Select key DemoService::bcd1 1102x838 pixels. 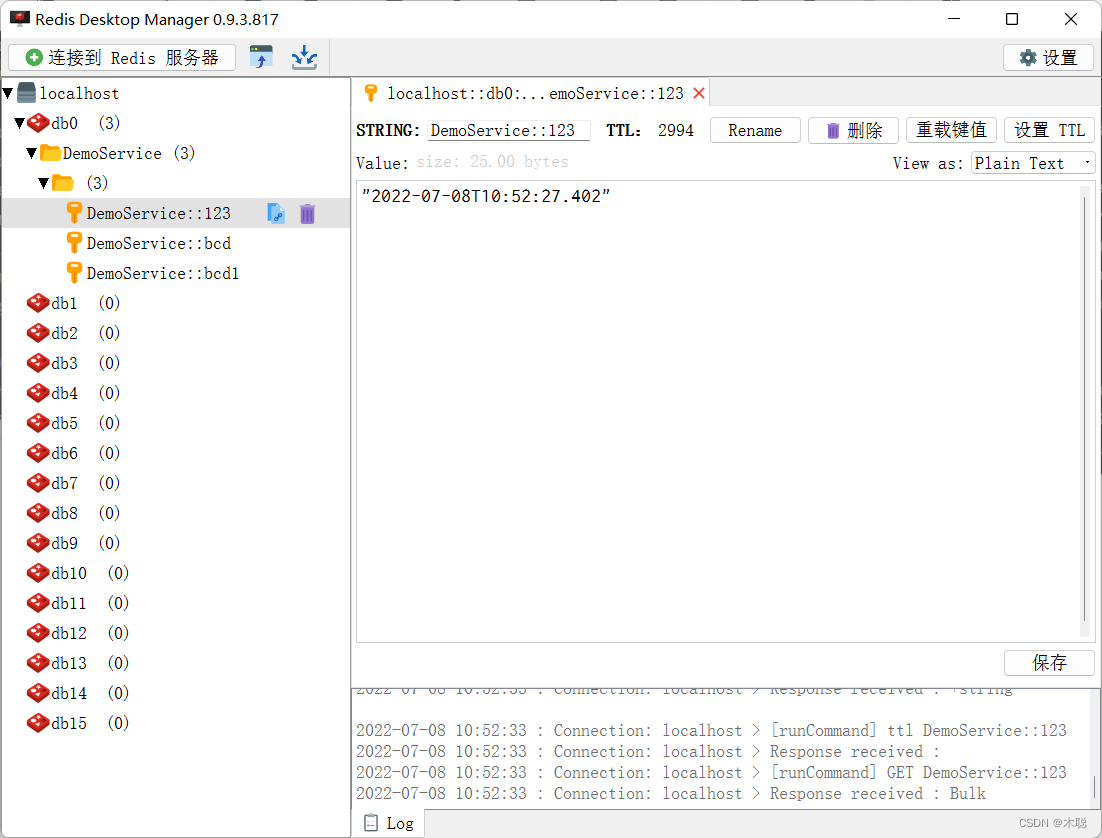[163, 273]
